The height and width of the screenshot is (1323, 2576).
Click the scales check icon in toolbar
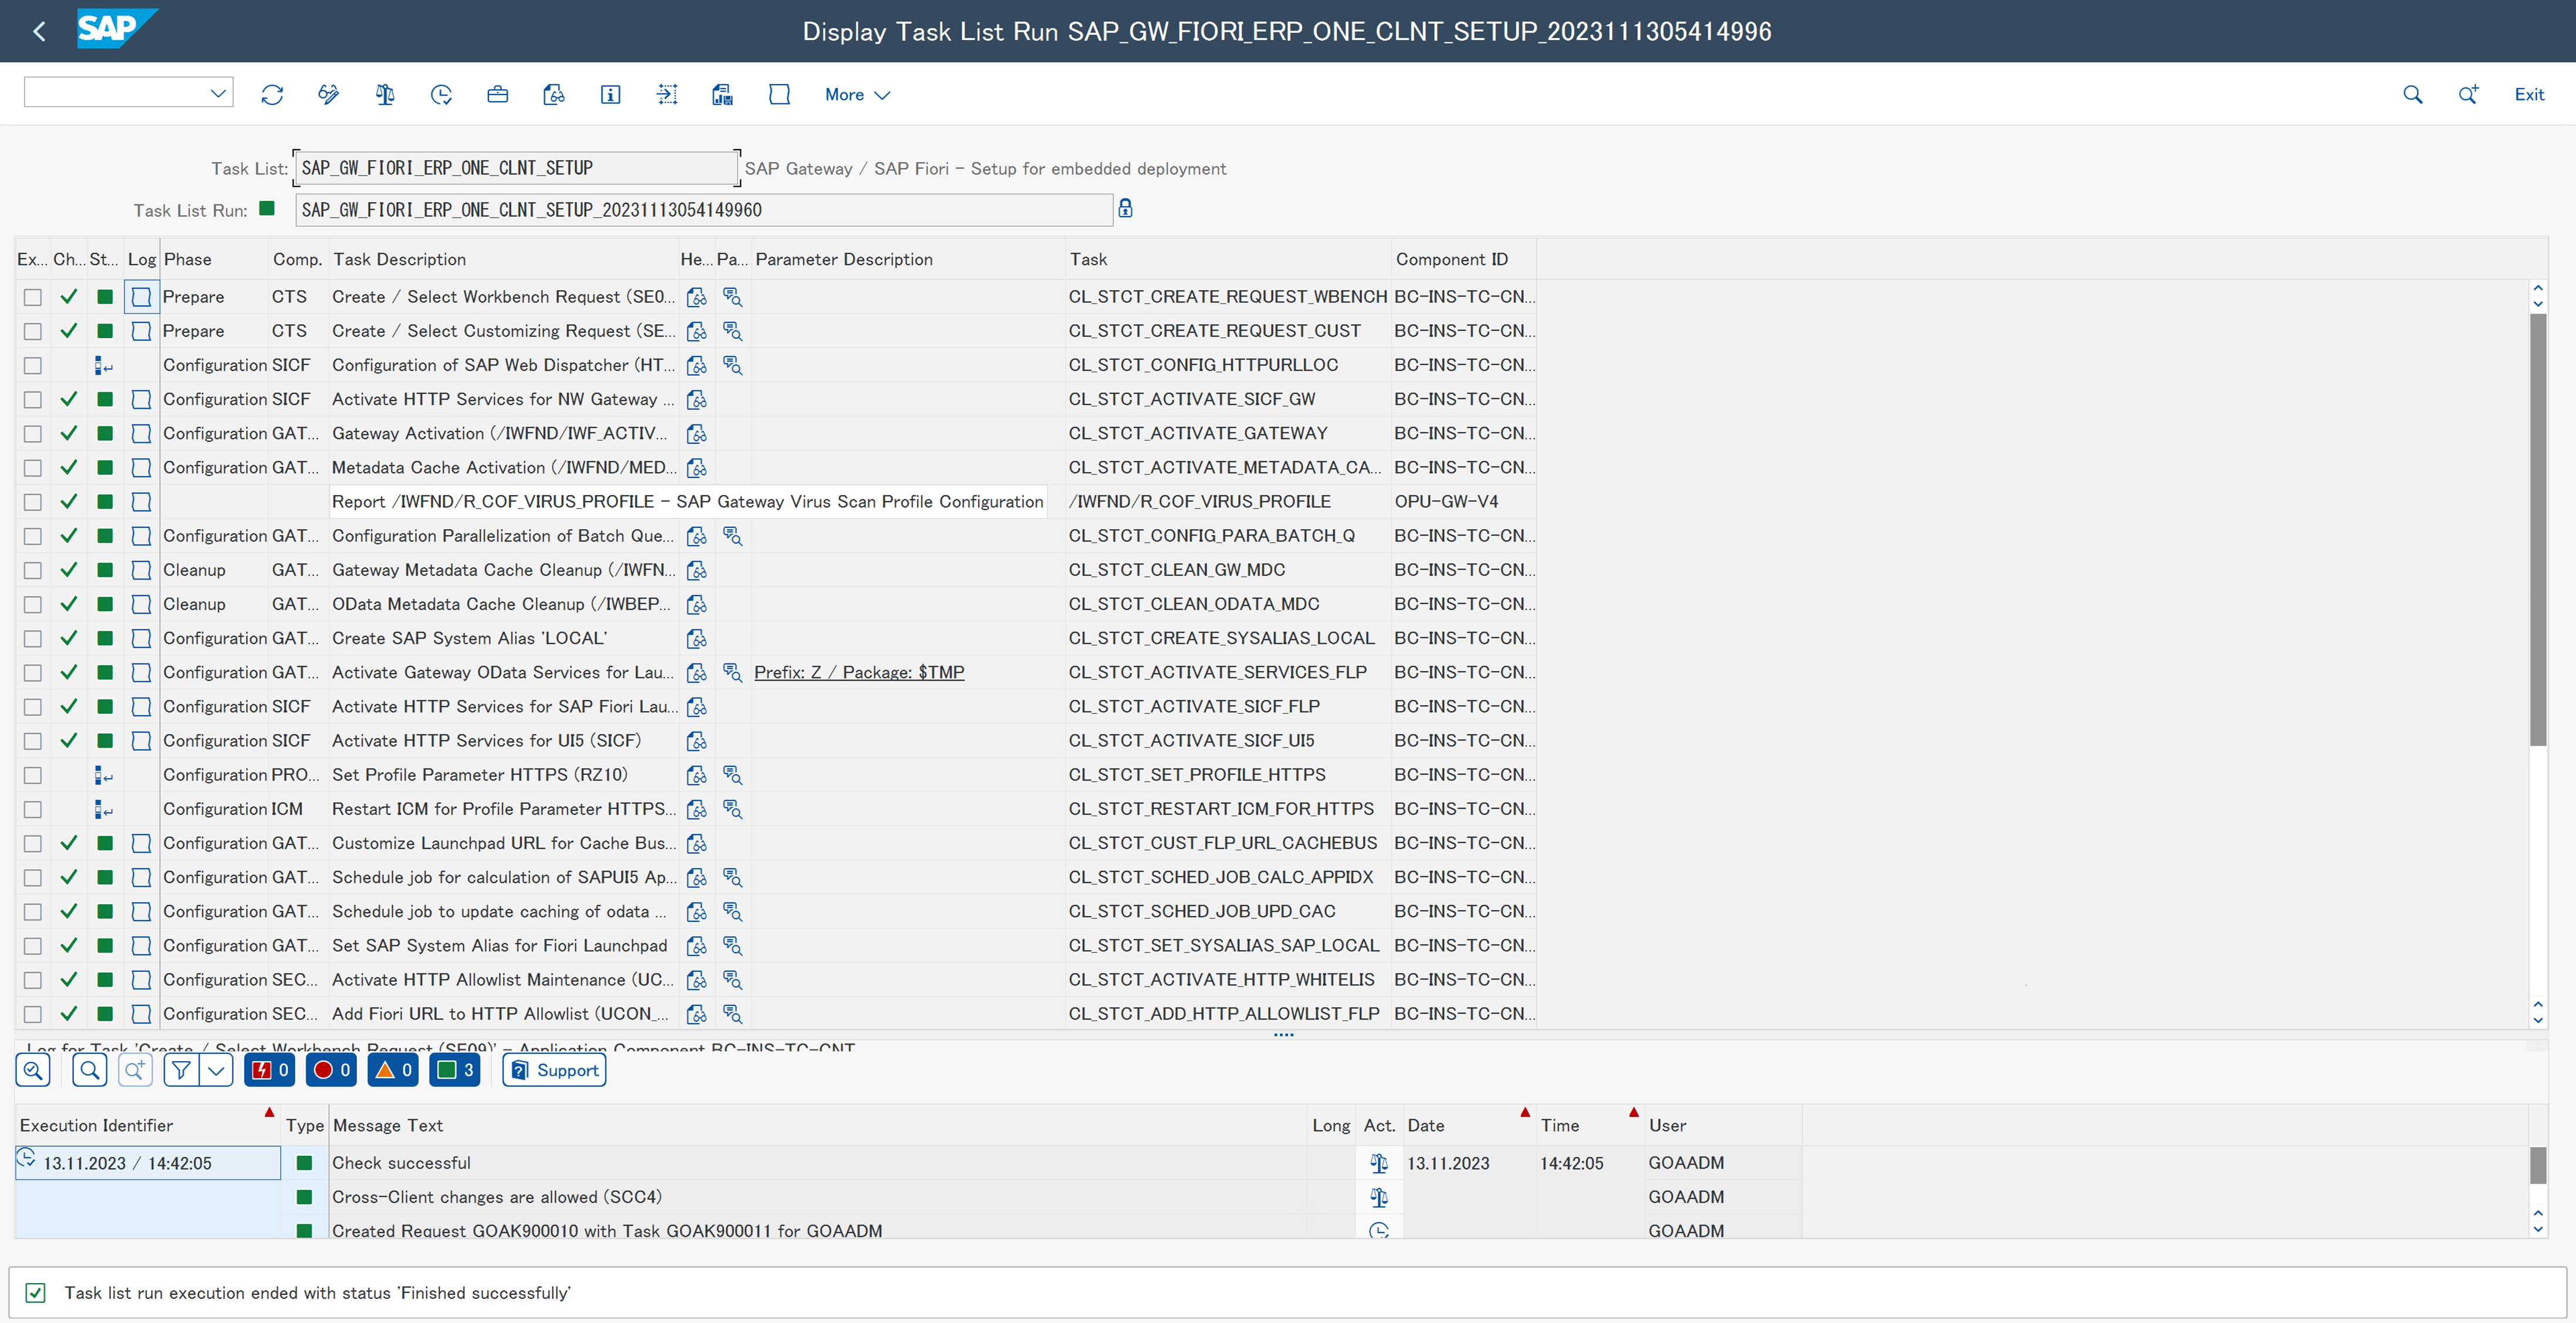coord(385,95)
